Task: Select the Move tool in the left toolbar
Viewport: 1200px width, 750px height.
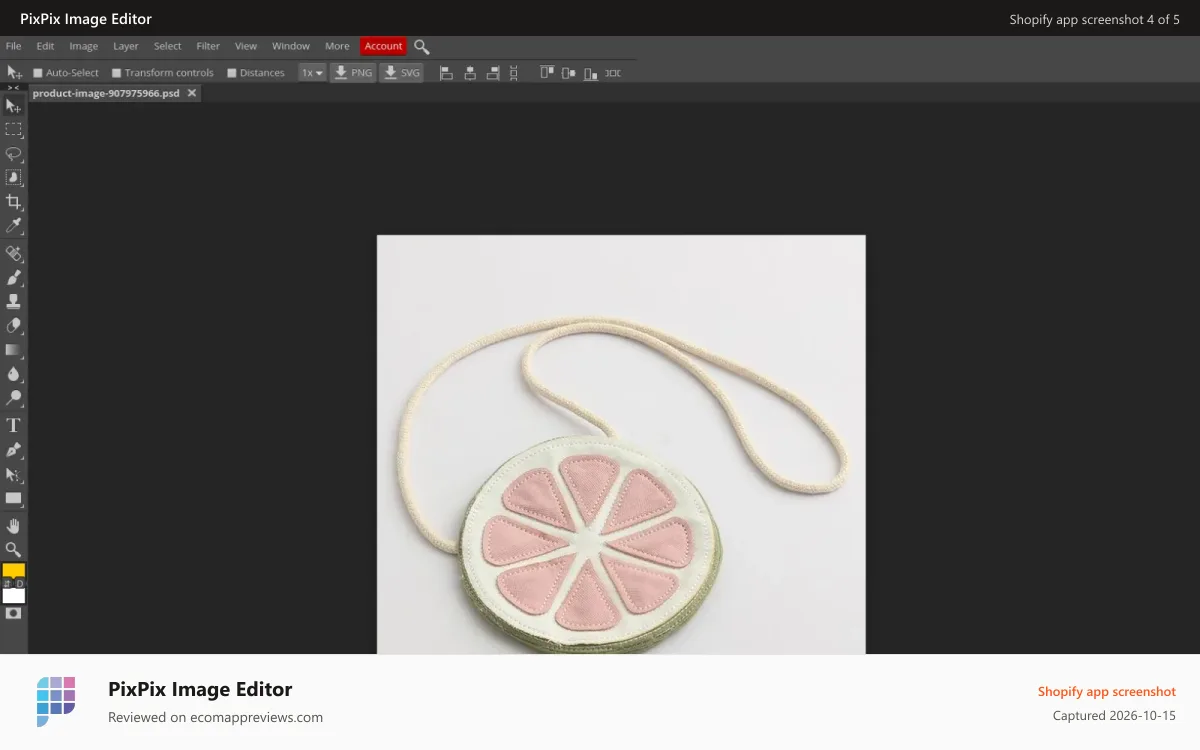Action: (13, 106)
